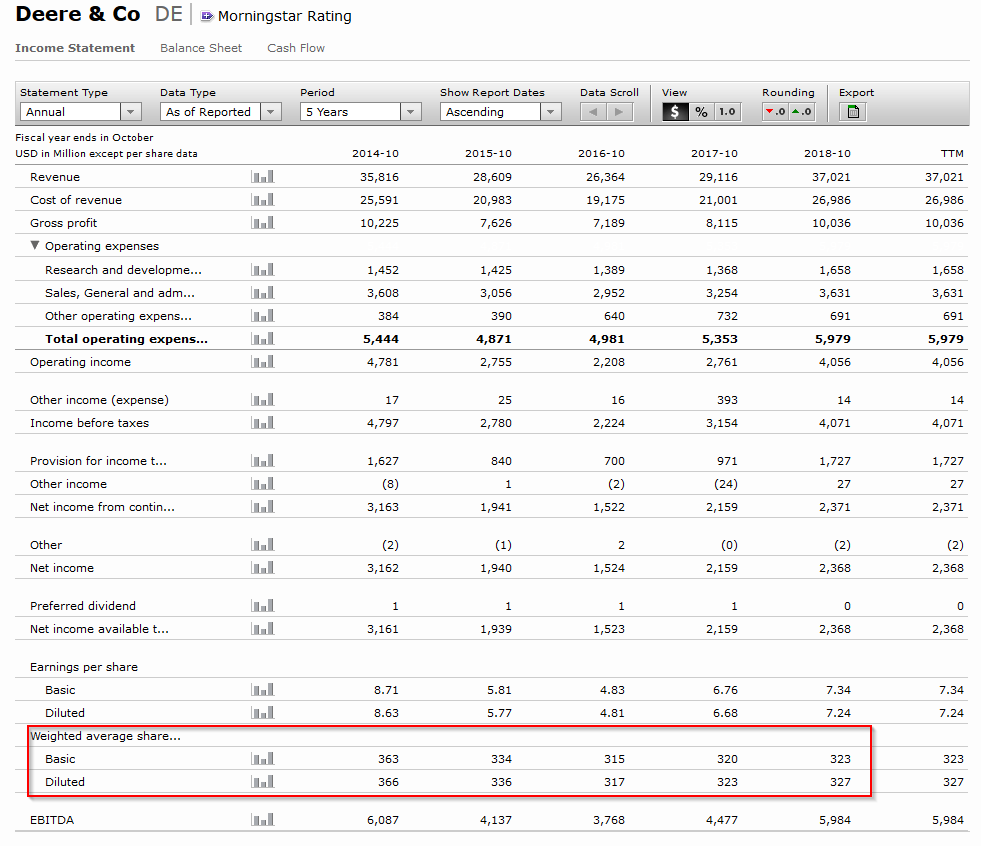Click the Morningstar Rating link
This screenshot has width=981, height=846.
(285, 16)
